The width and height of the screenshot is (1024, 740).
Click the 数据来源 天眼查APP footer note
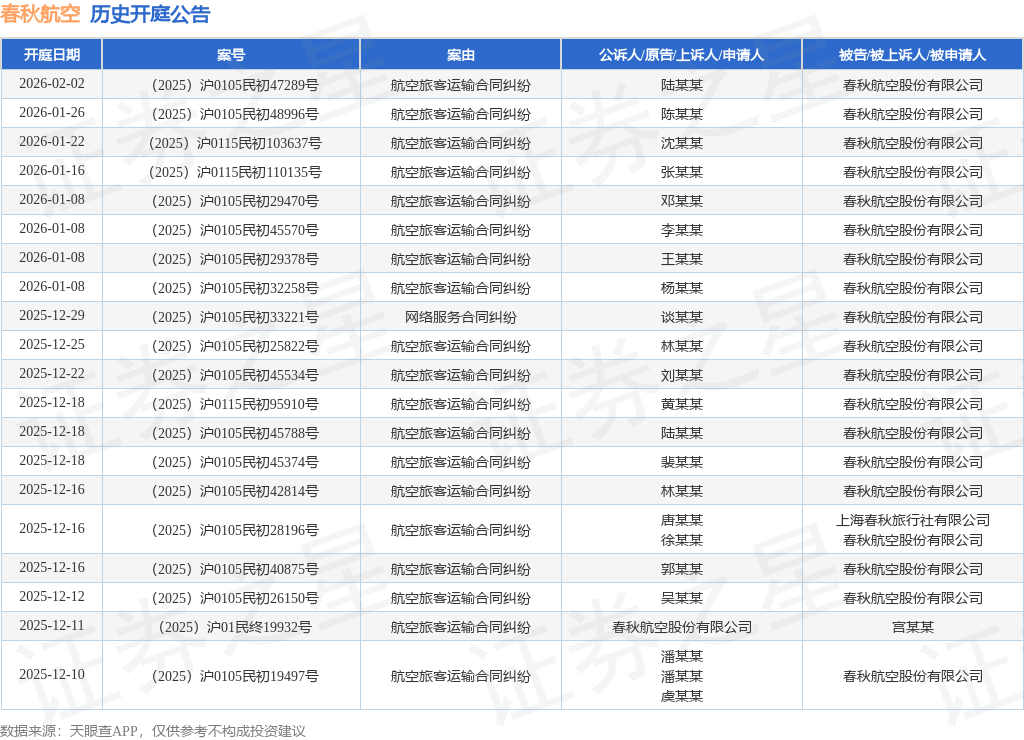point(152,731)
